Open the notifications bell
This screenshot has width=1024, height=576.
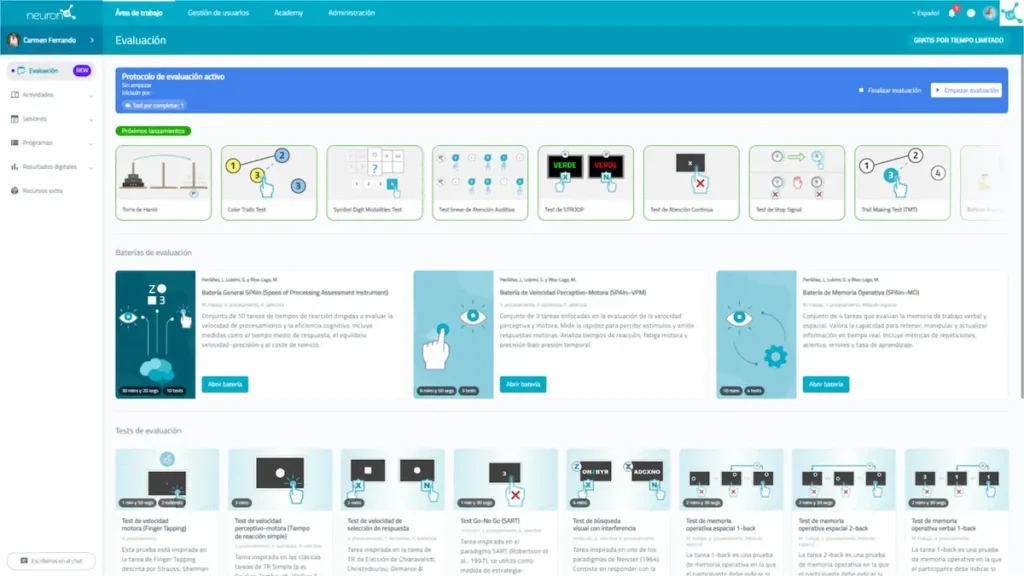(x=952, y=13)
